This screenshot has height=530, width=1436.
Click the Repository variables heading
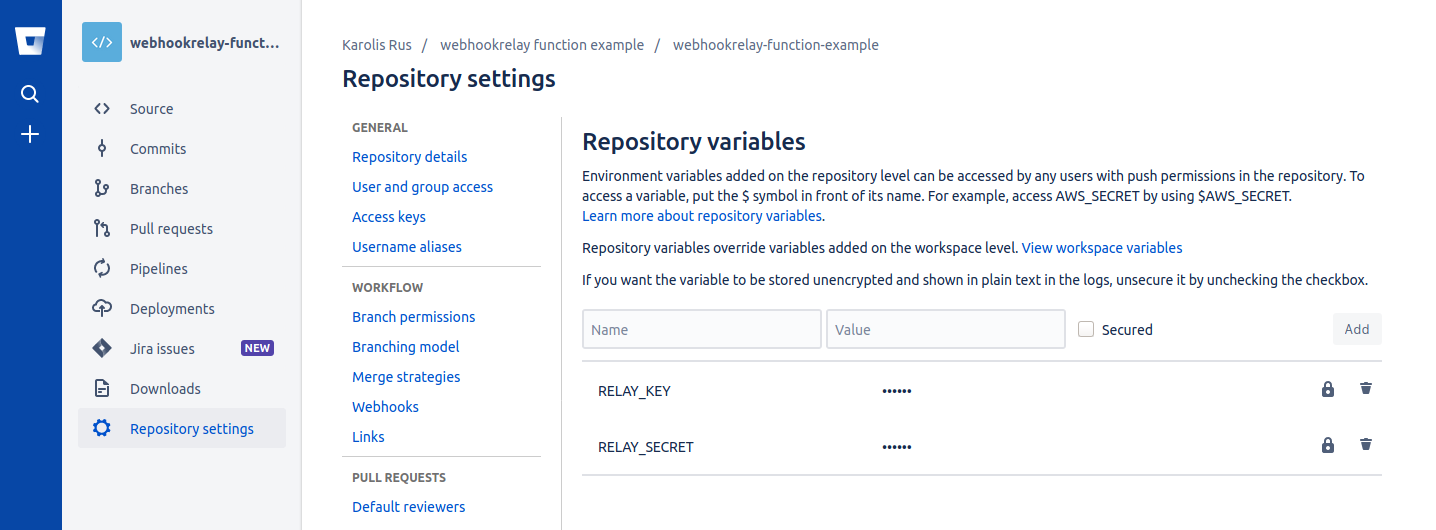[x=694, y=141]
